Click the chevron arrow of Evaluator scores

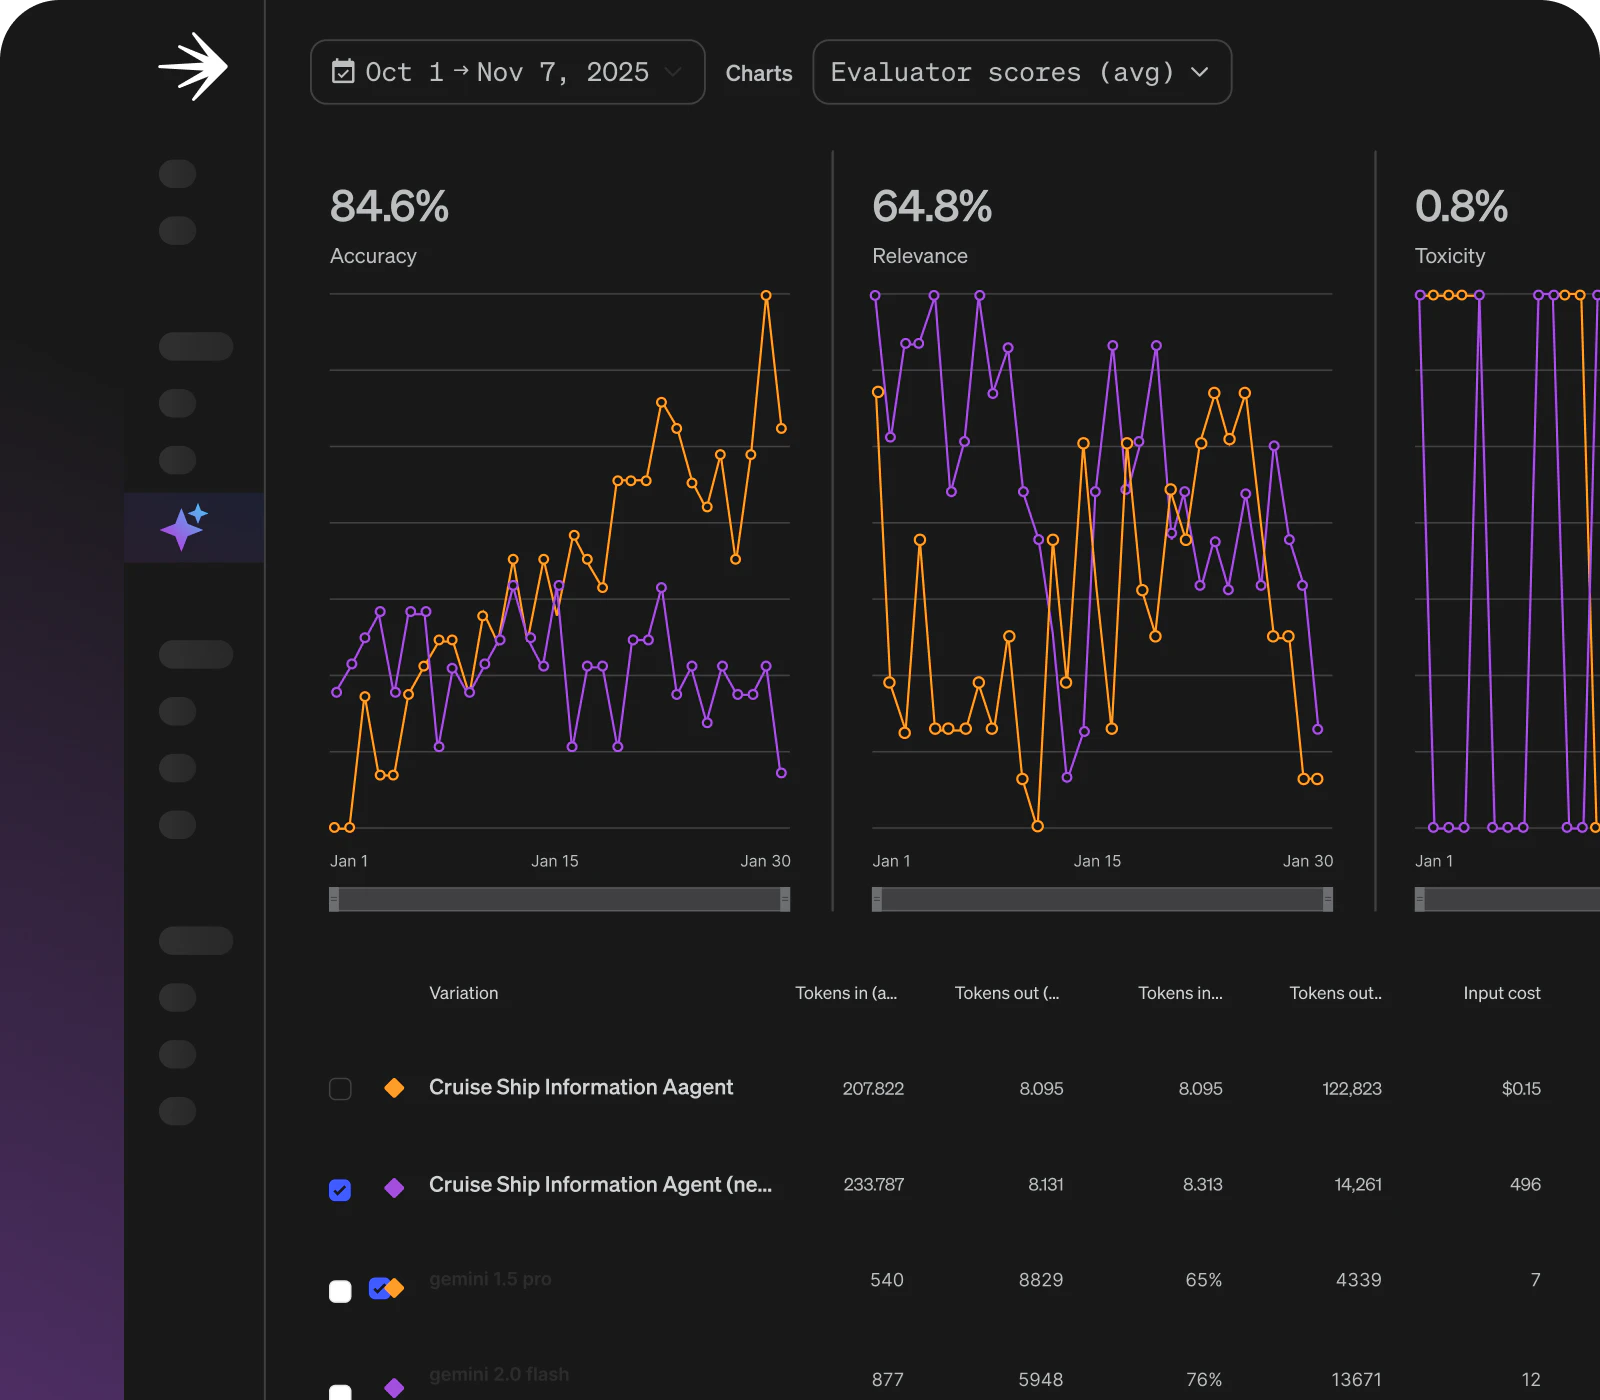pos(1200,72)
